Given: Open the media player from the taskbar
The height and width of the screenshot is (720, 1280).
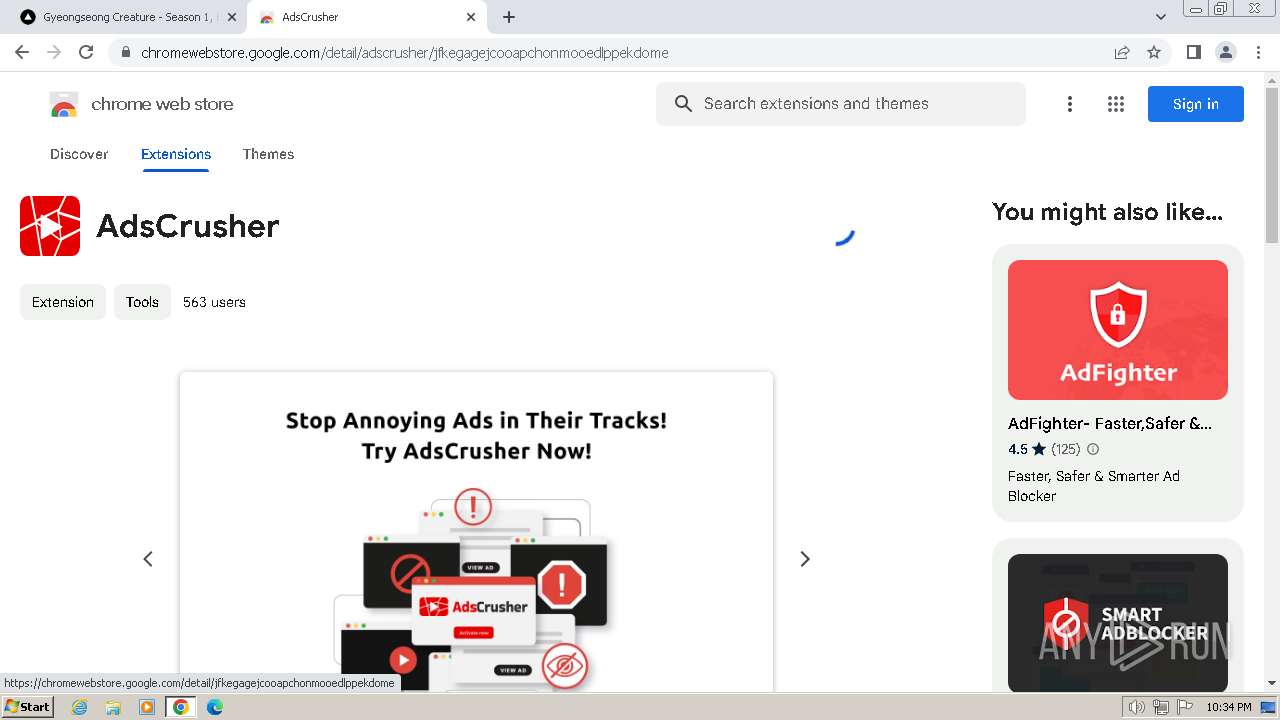Looking at the screenshot, I should (x=147, y=707).
